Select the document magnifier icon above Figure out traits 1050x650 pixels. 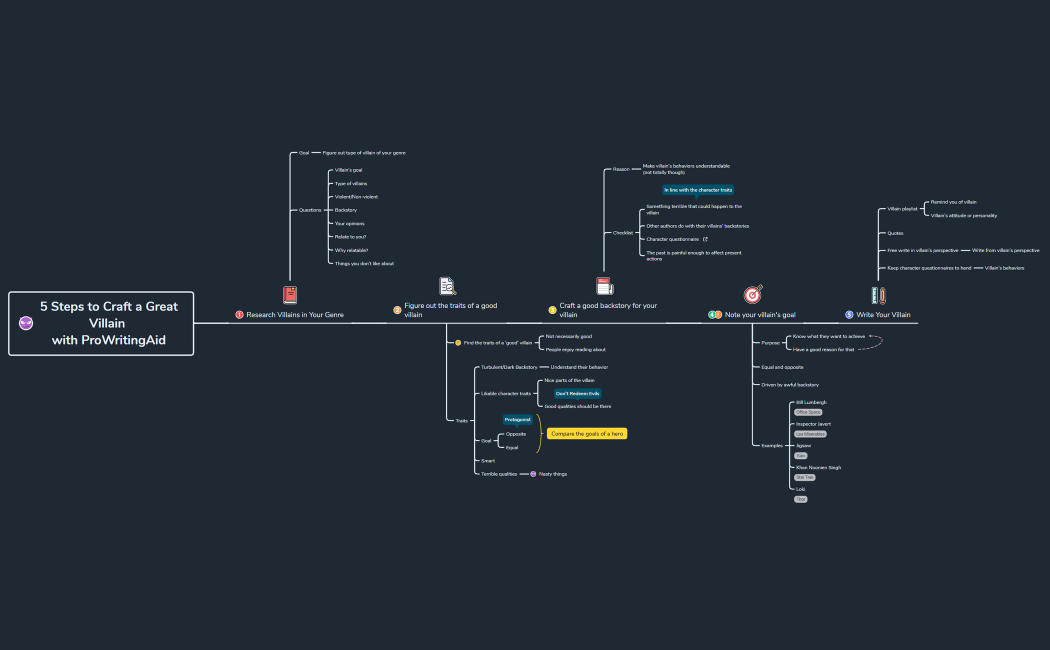447,286
